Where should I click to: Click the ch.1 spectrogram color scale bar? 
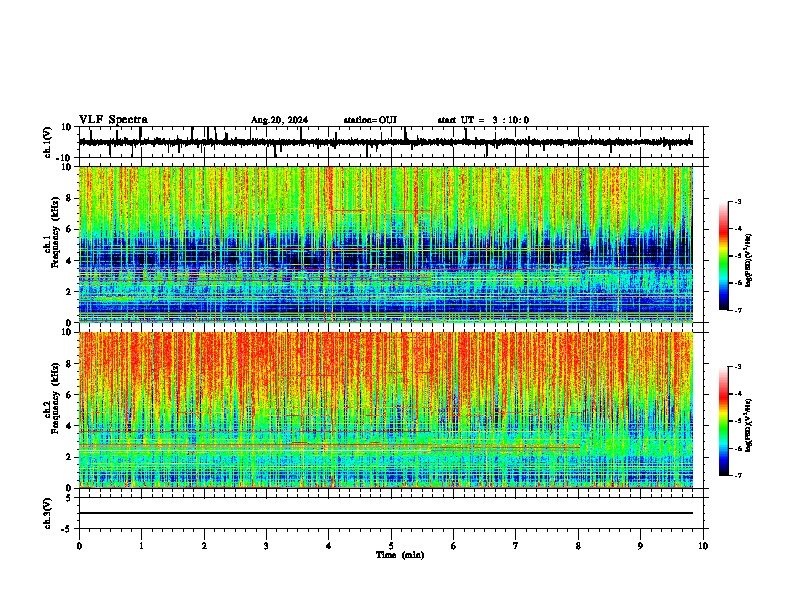click(x=724, y=256)
